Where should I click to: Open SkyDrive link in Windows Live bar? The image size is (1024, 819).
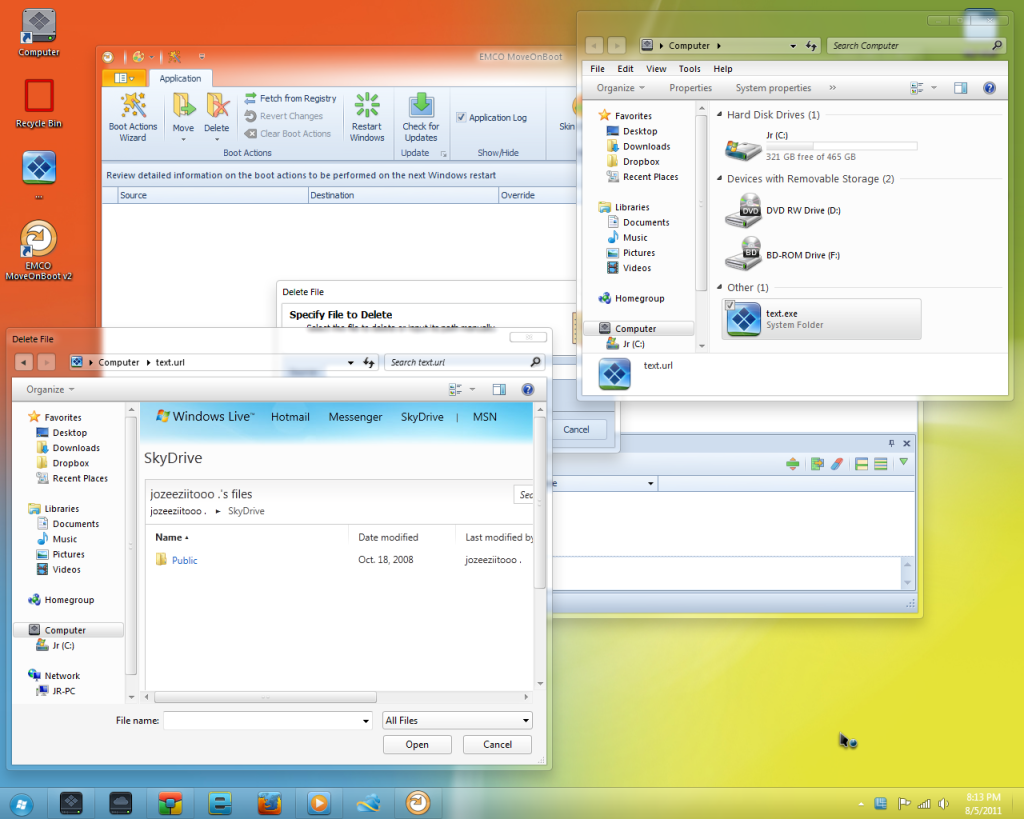click(x=422, y=417)
